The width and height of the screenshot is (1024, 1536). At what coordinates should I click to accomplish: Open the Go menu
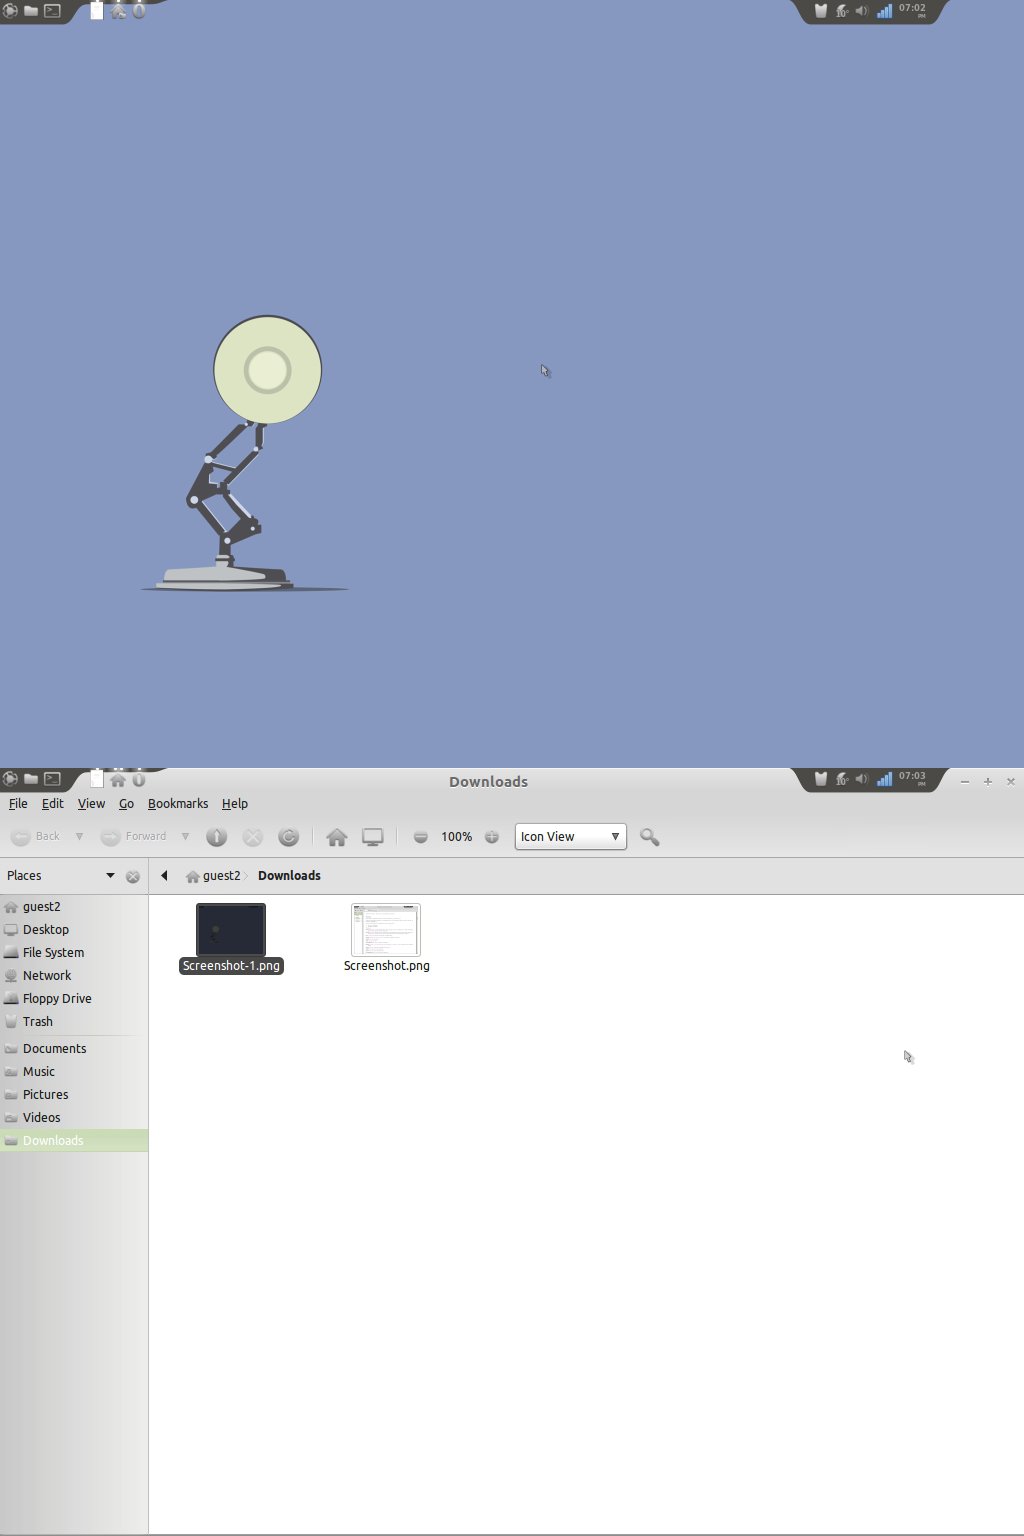[126, 803]
